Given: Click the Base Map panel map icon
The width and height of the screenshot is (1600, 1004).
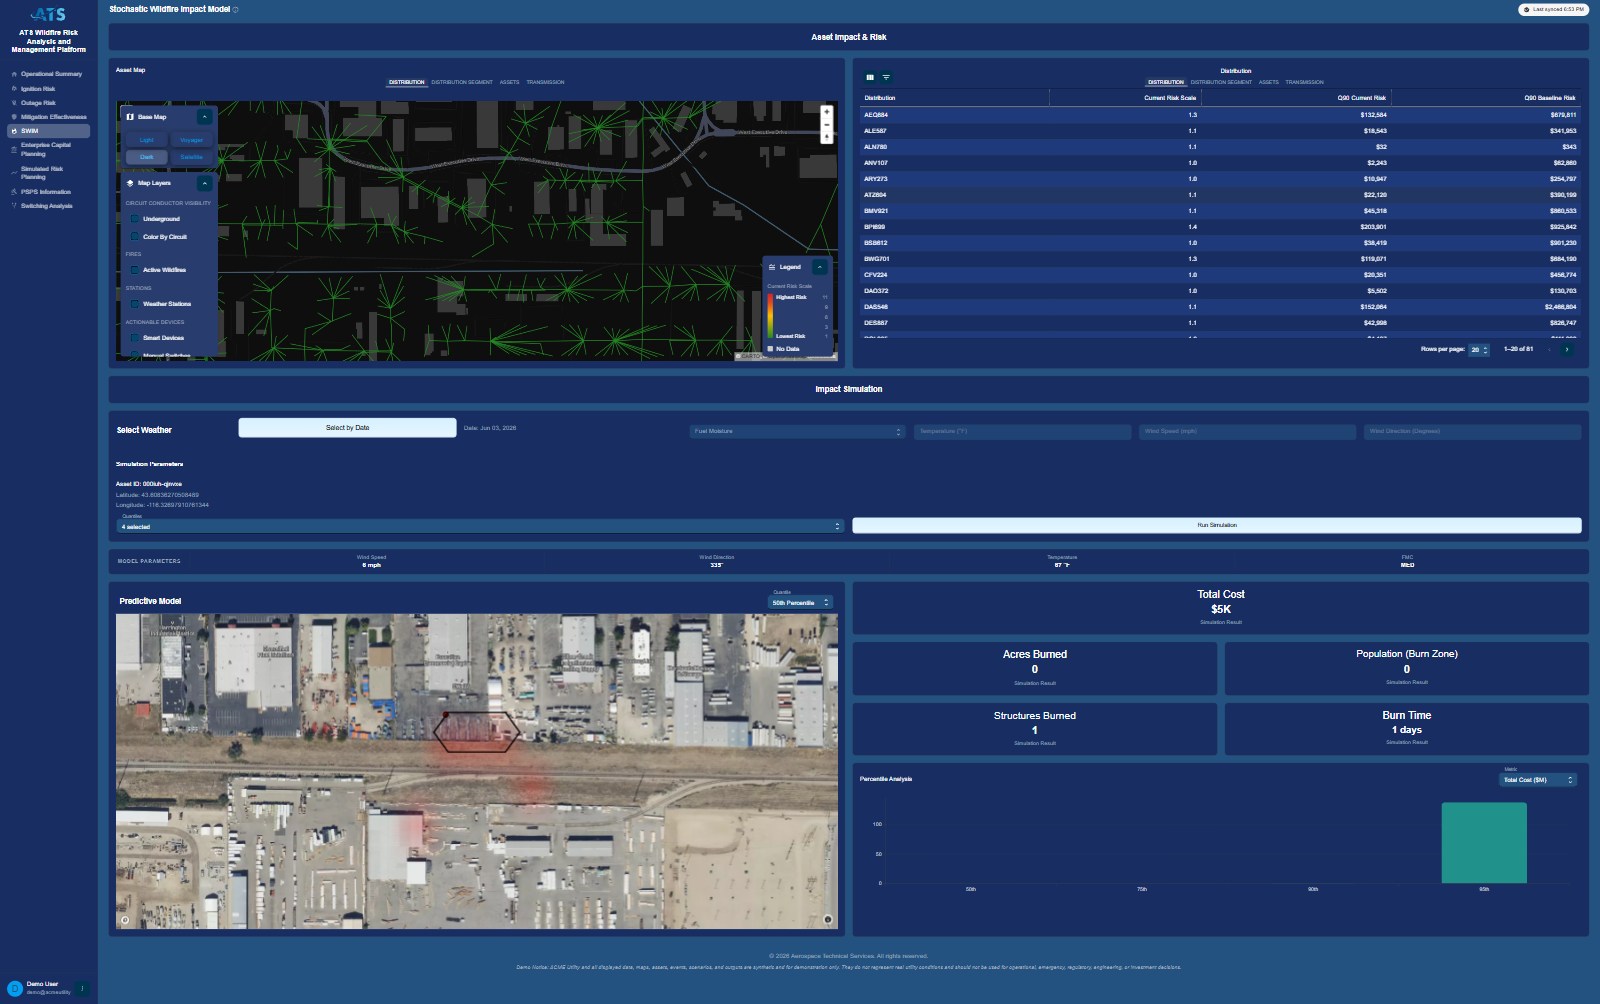Looking at the screenshot, I should pos(130,117).
